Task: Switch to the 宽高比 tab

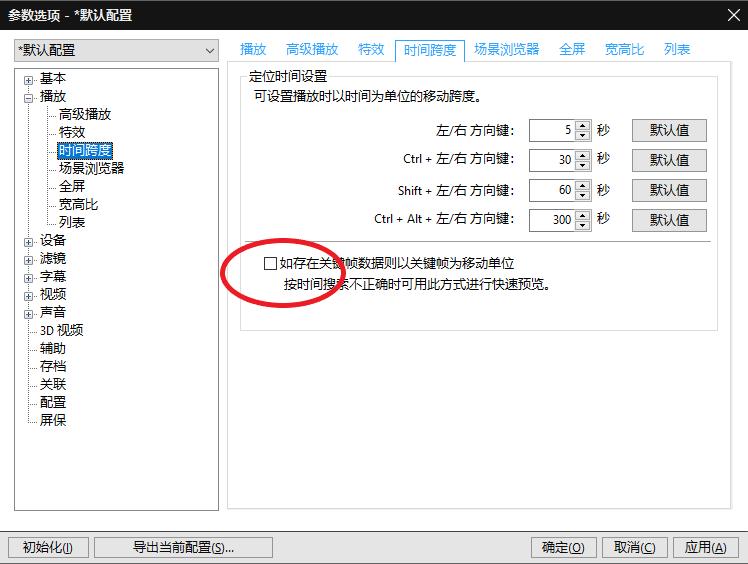Action: coord(624,49)
